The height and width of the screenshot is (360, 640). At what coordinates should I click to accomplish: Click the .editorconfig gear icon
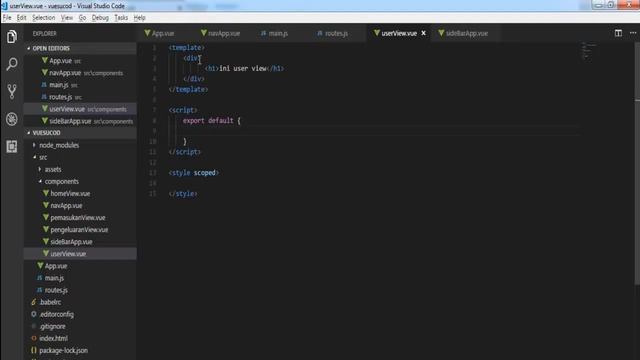point(34,314)
